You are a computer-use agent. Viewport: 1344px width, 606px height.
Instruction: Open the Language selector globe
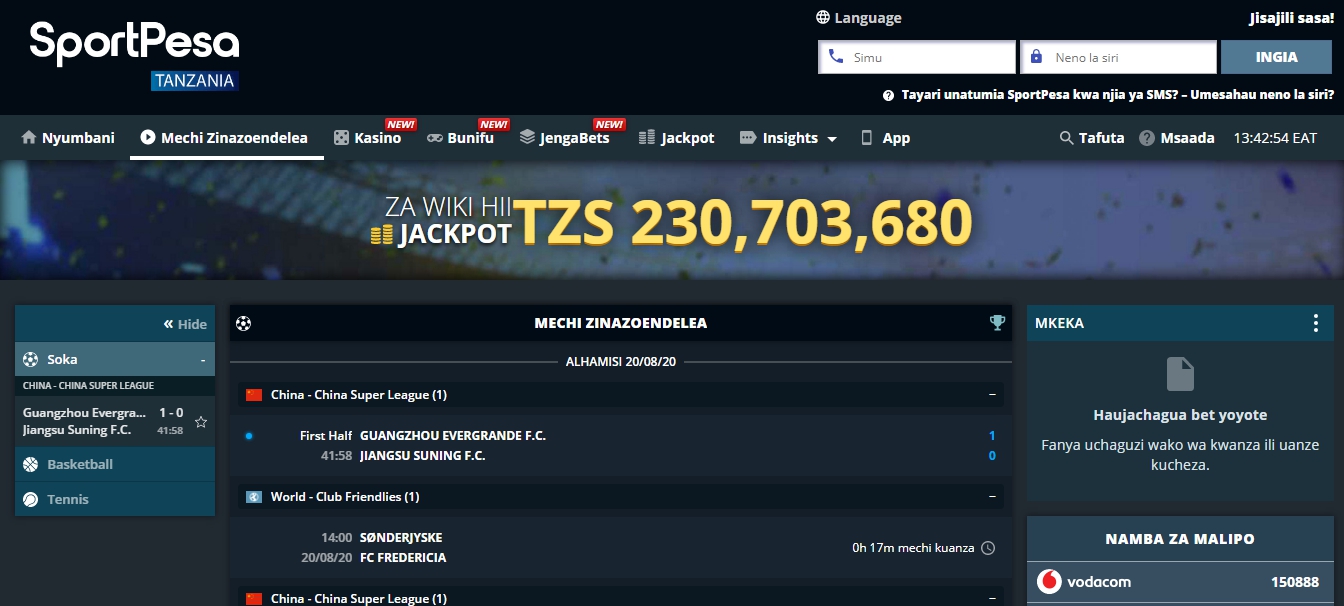click(823, 17)
